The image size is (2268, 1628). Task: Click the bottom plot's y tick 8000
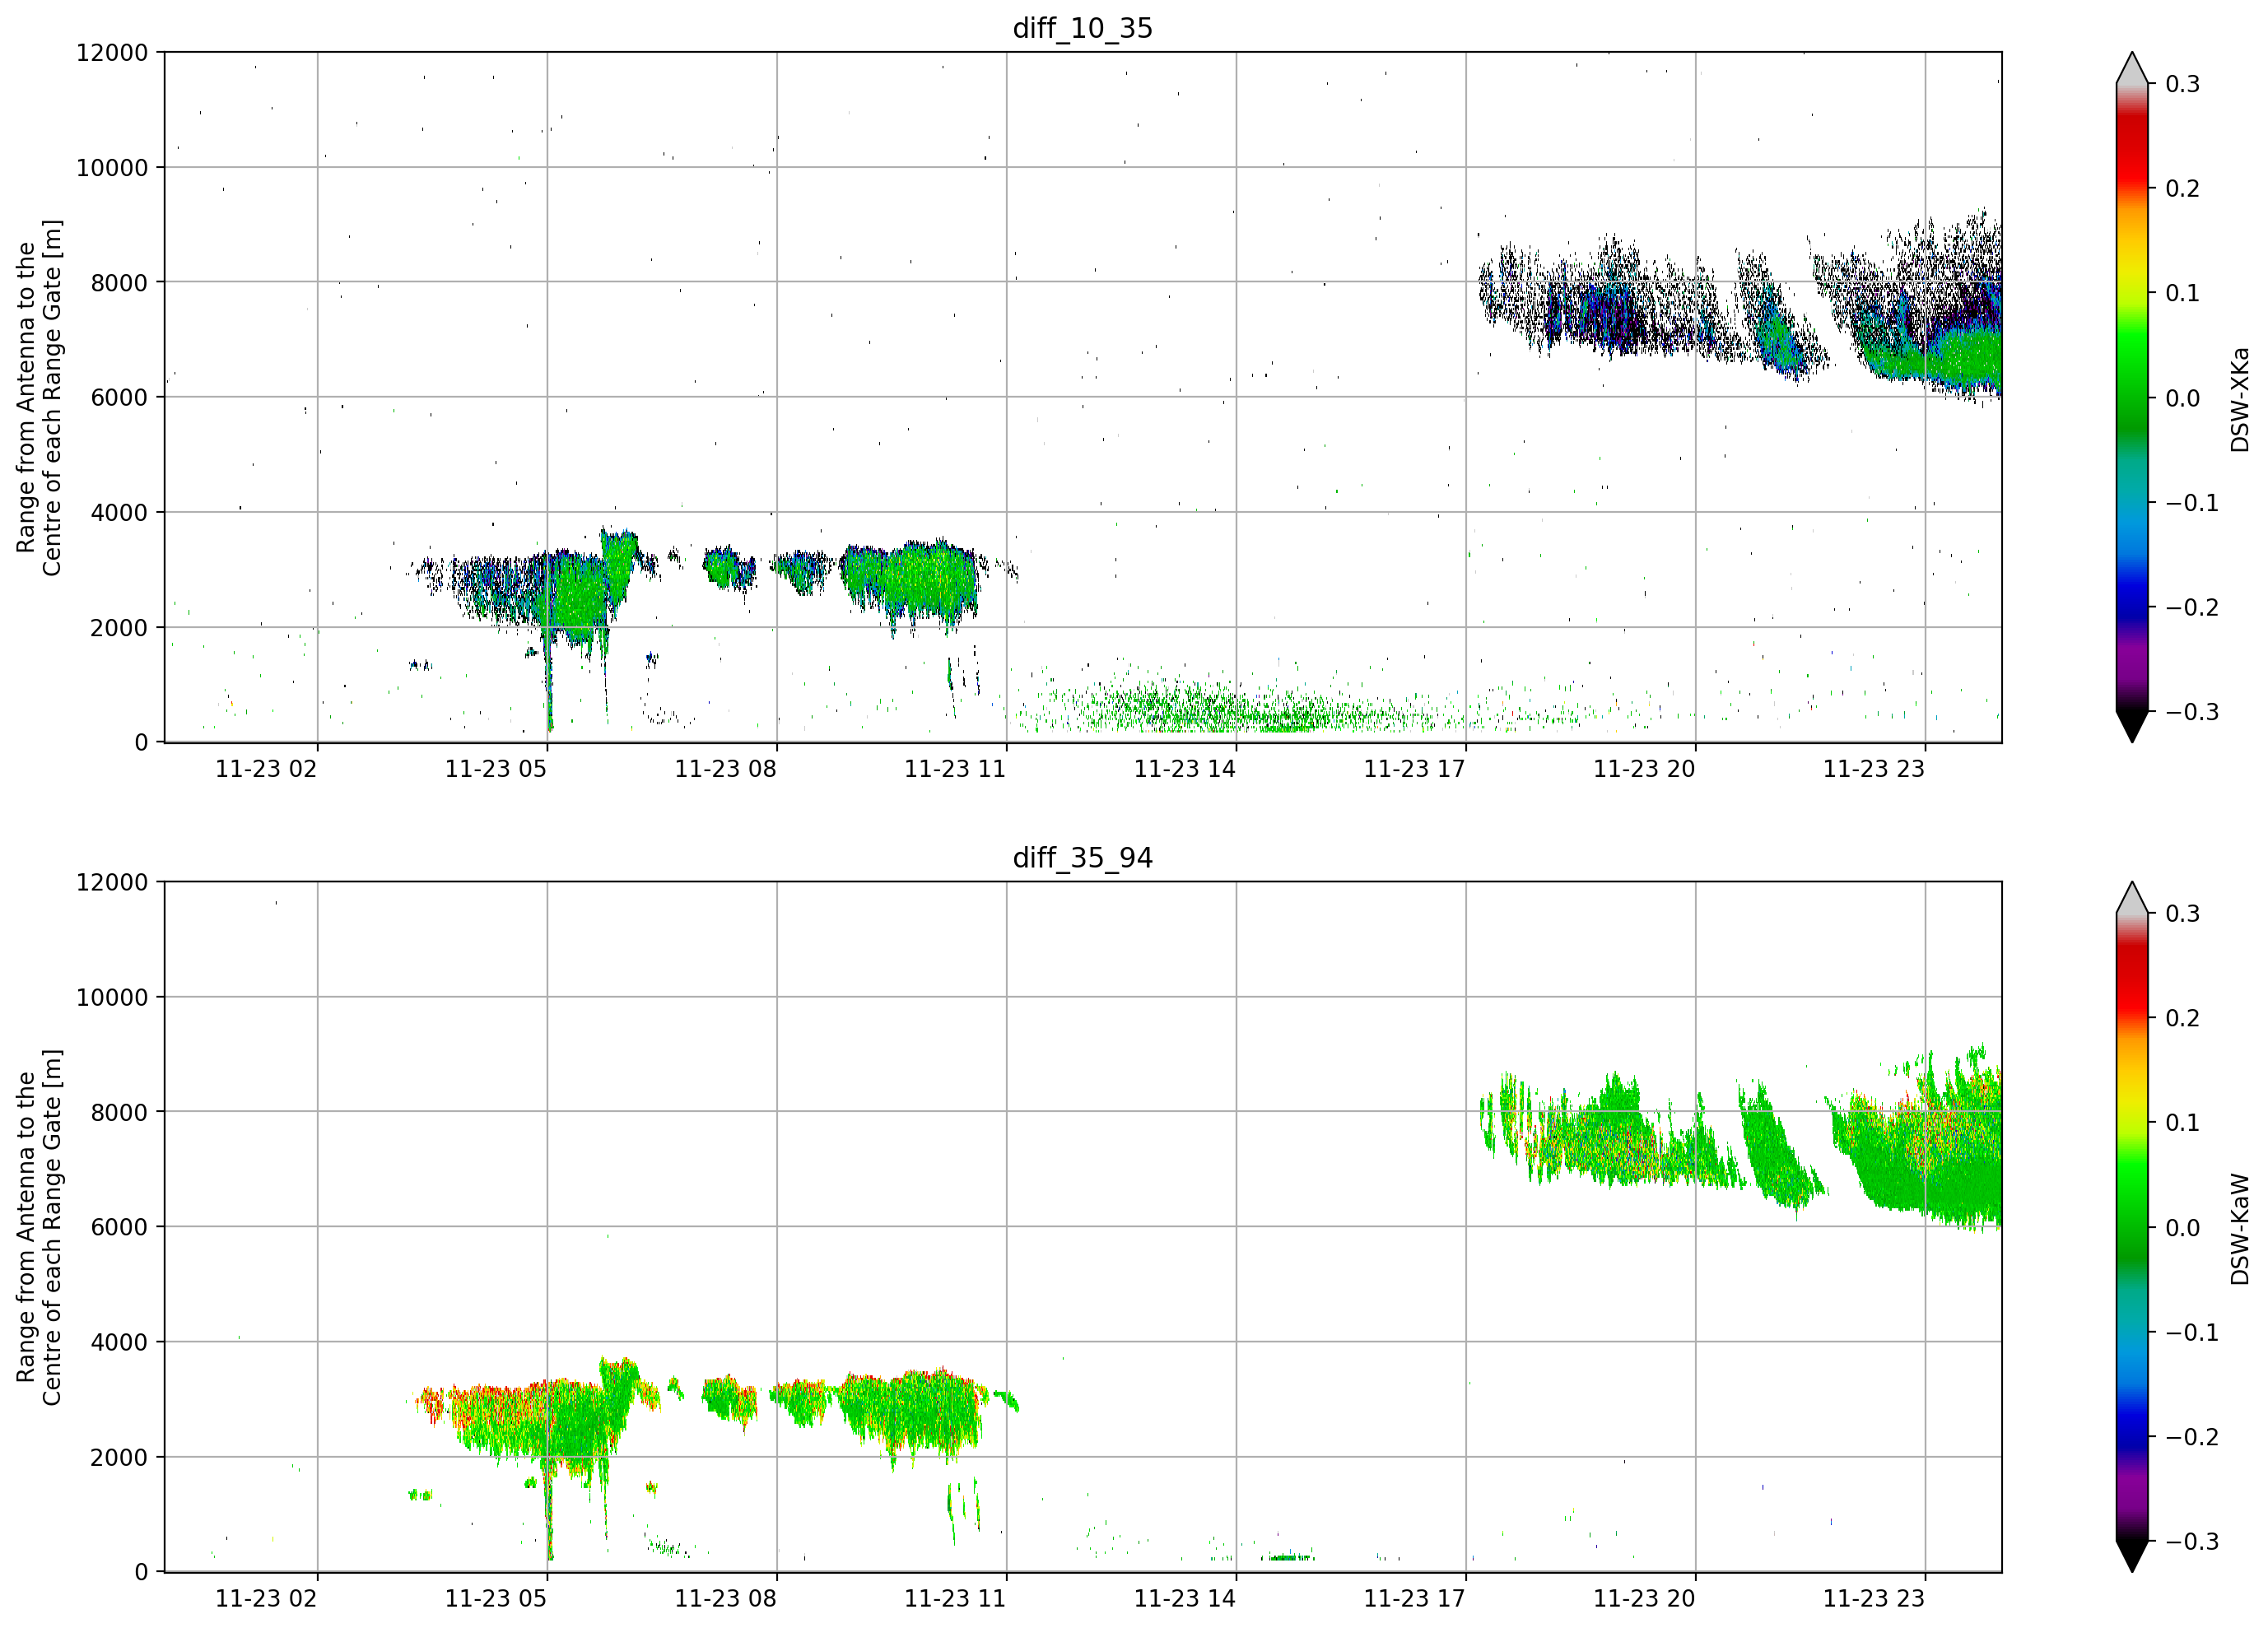[x=119, y=1113]
